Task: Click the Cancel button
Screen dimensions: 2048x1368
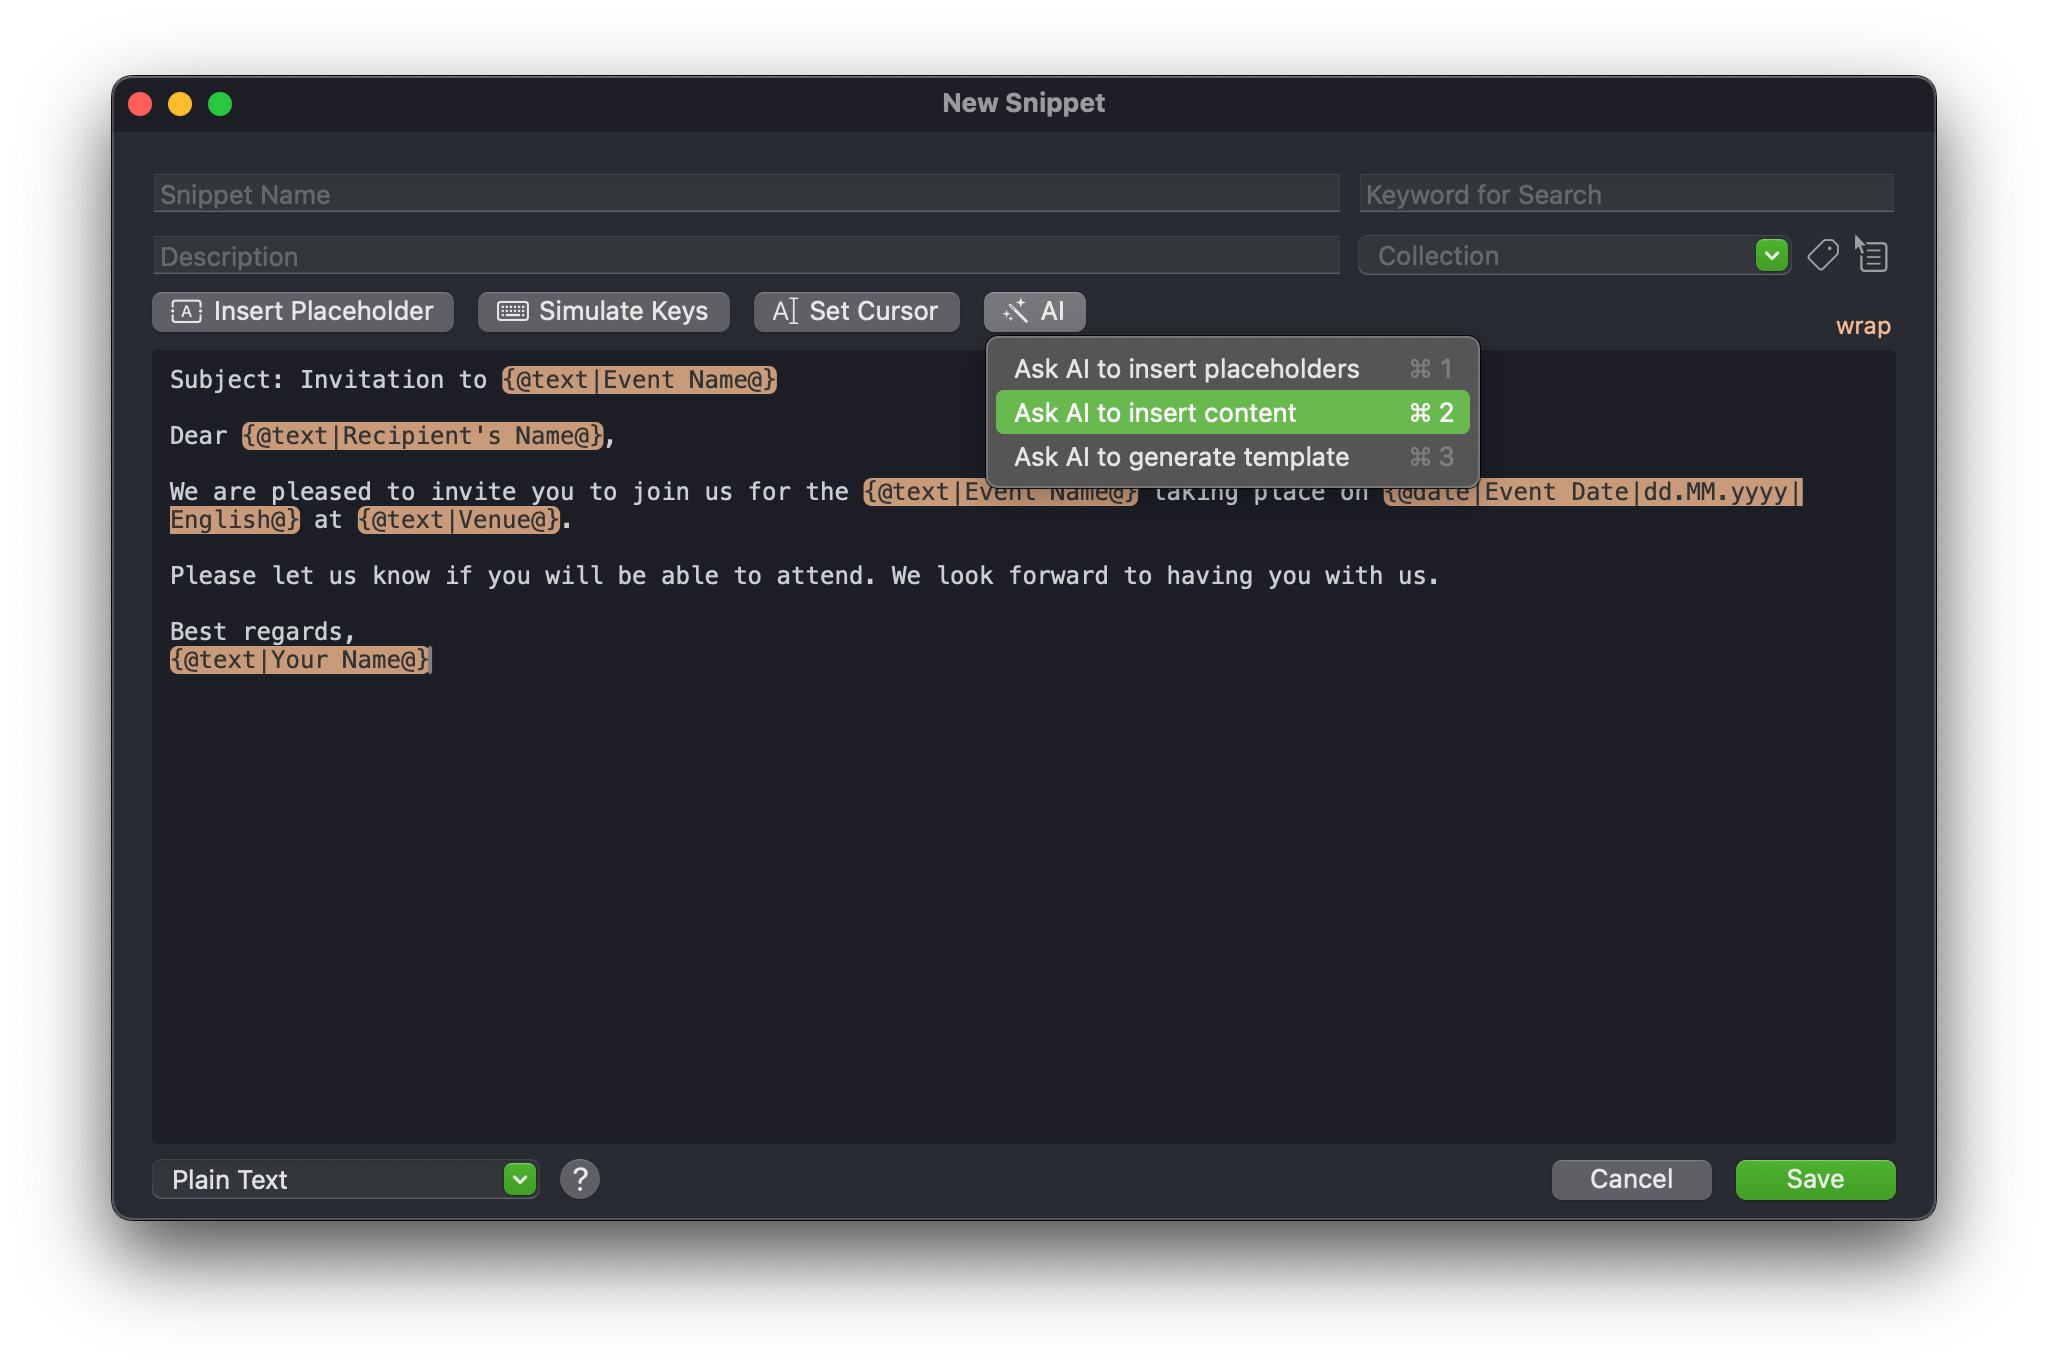Action: pyautogui.click(x=1630, y=1177)
